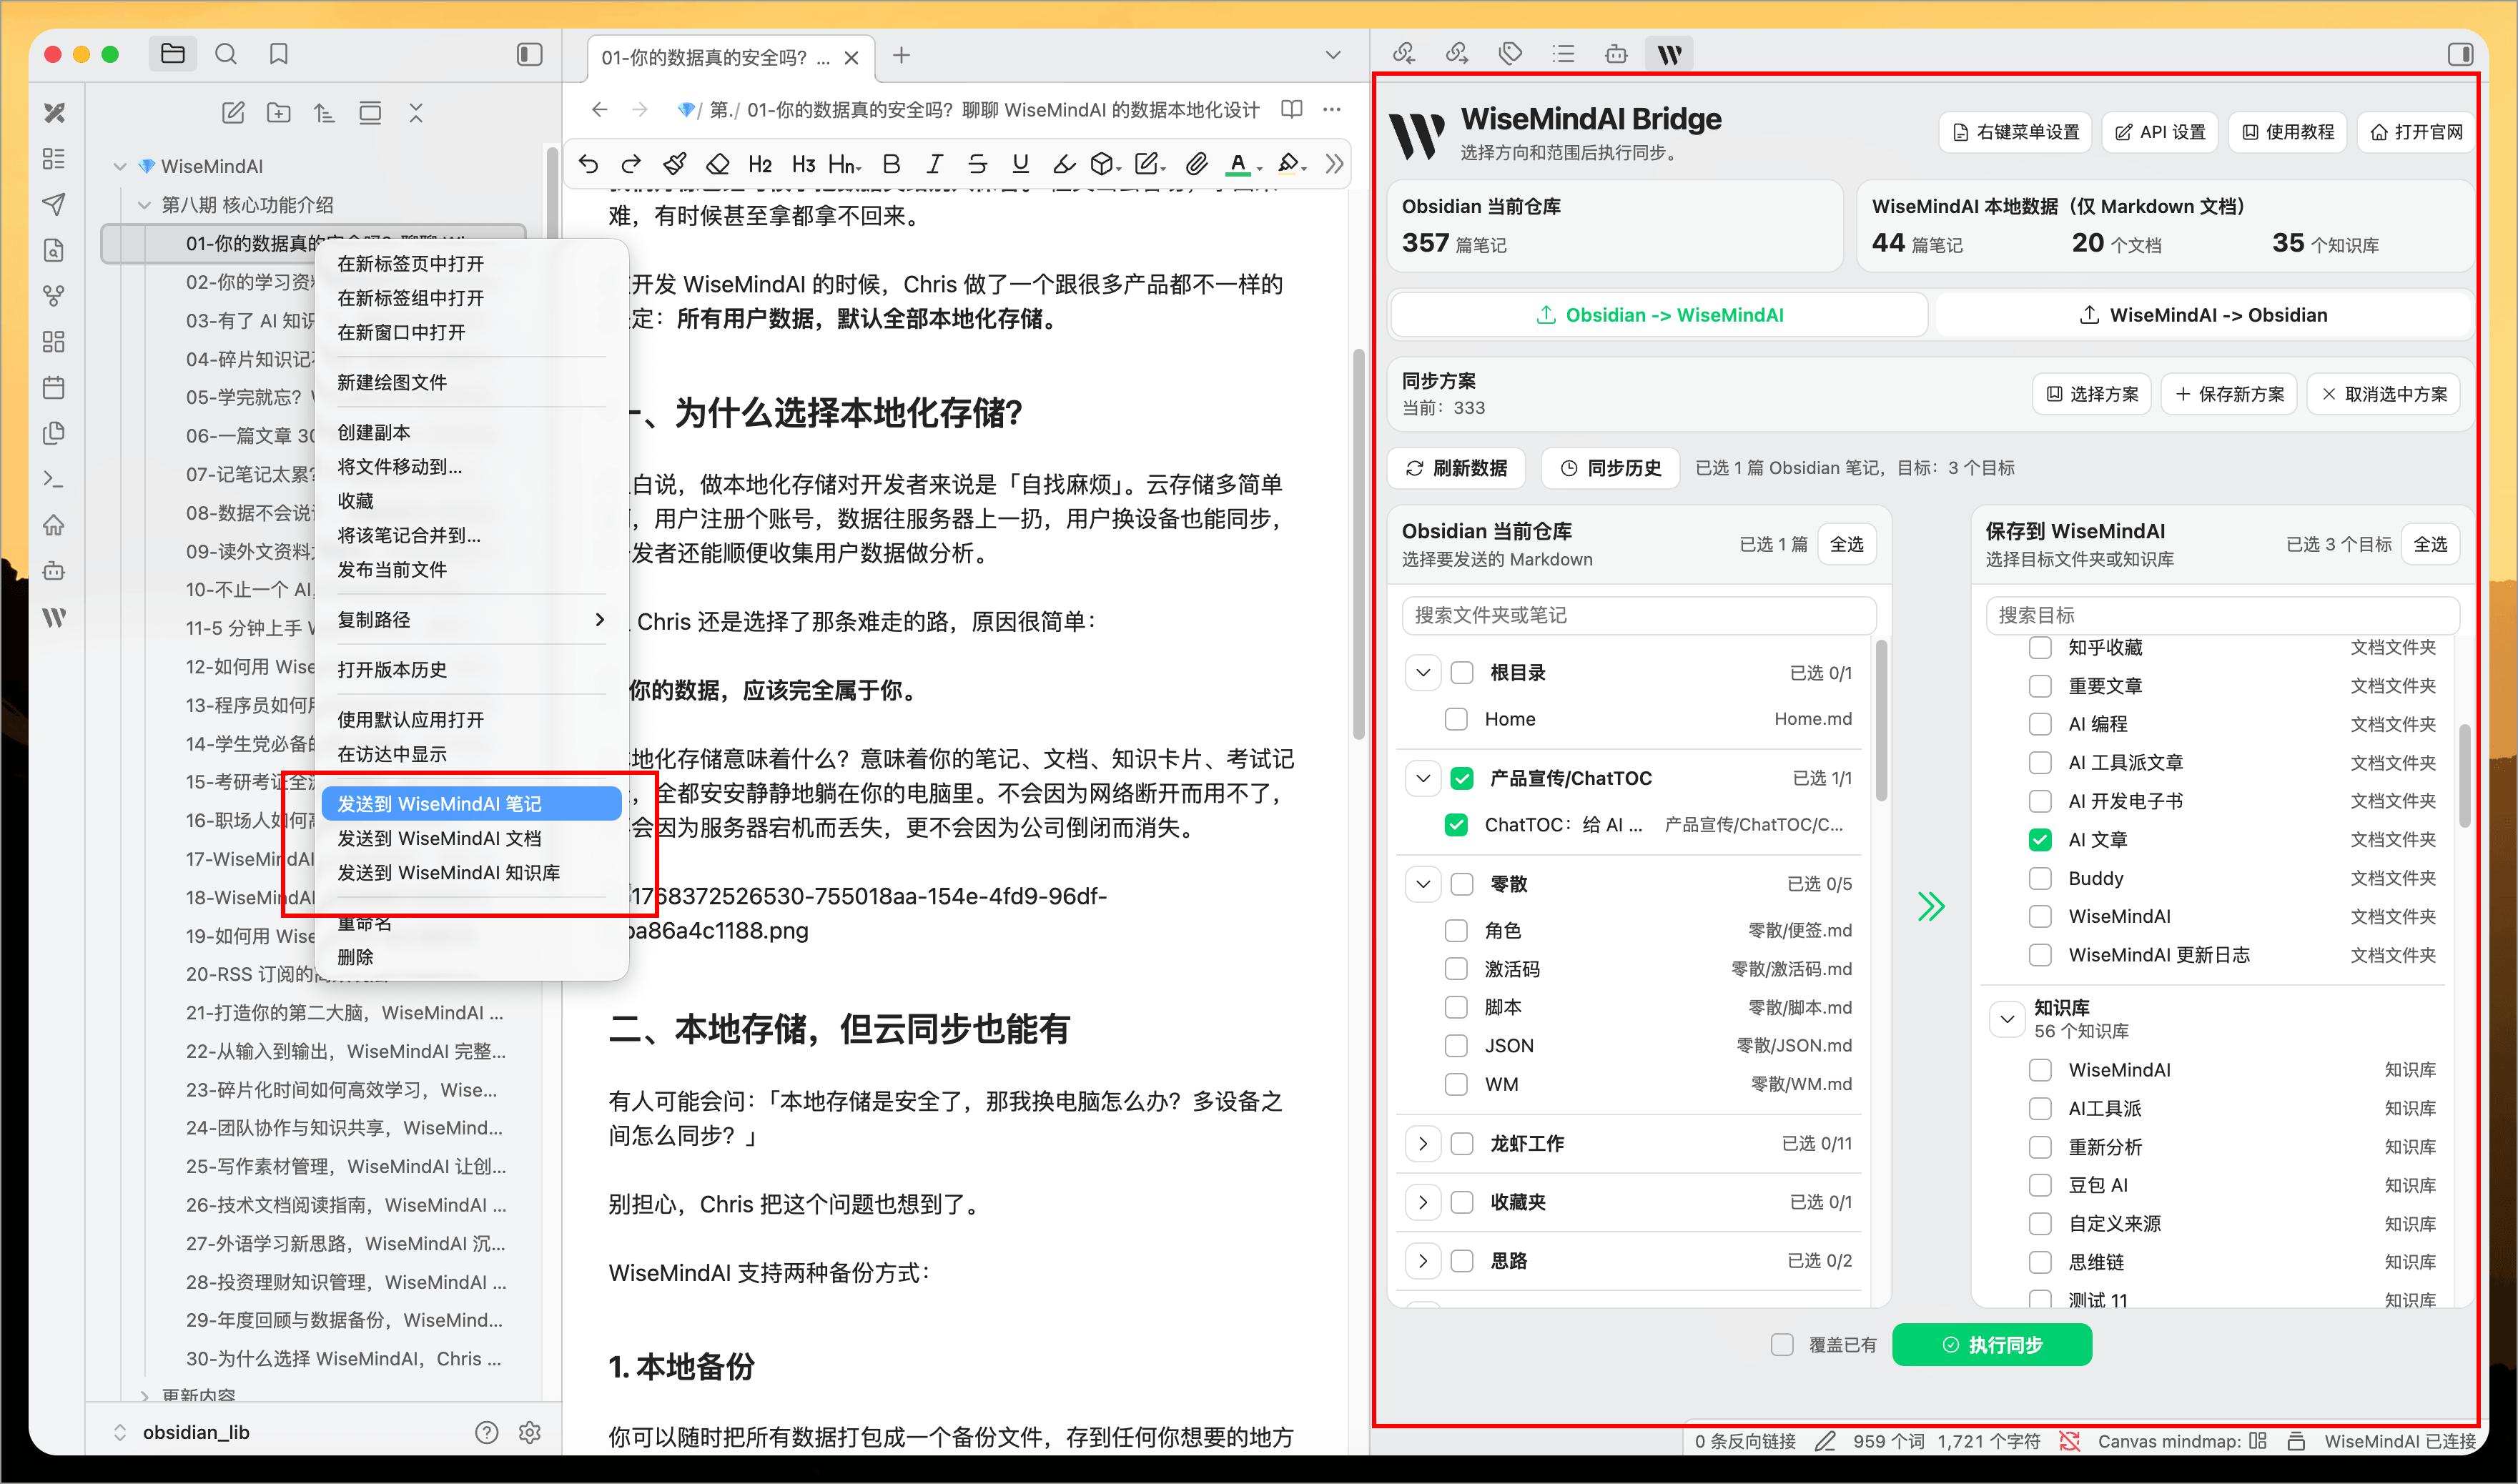Open 同步历史 sync history
The height and width of the screenshot is (1484, 2518).
coord(1610,468)
